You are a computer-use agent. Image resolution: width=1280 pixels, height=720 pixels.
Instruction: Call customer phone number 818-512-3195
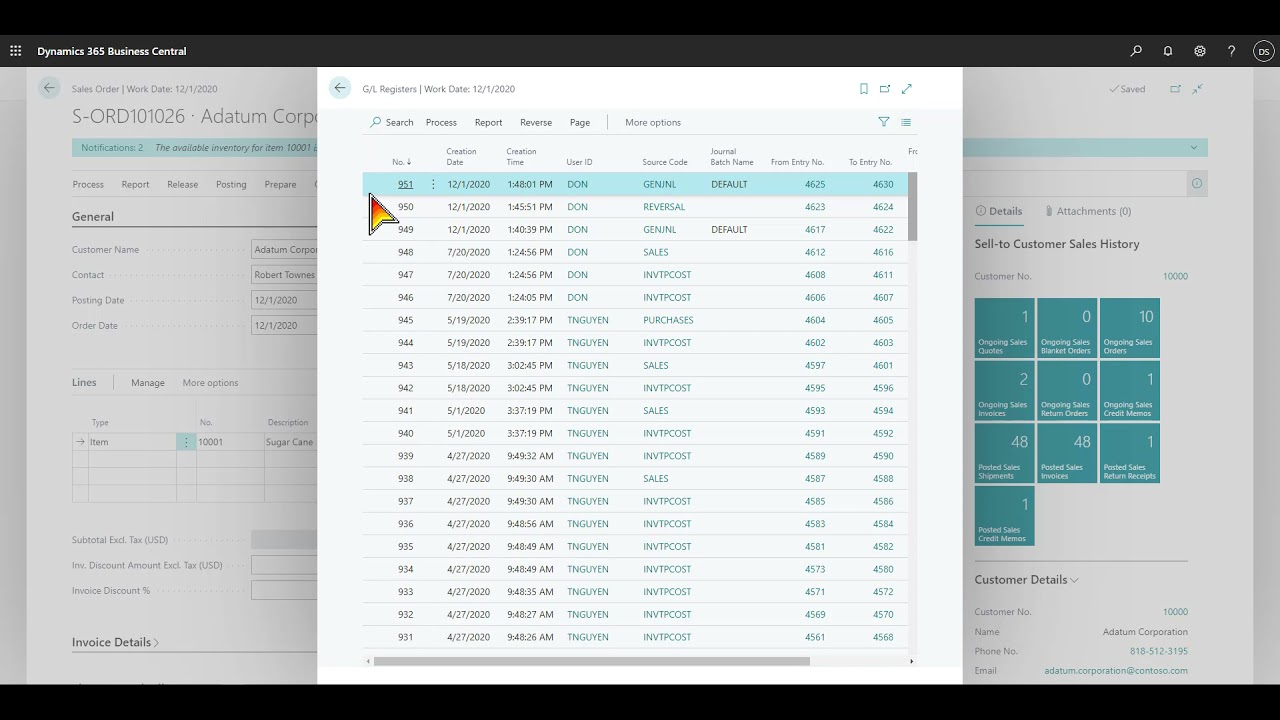[1159, 651]
